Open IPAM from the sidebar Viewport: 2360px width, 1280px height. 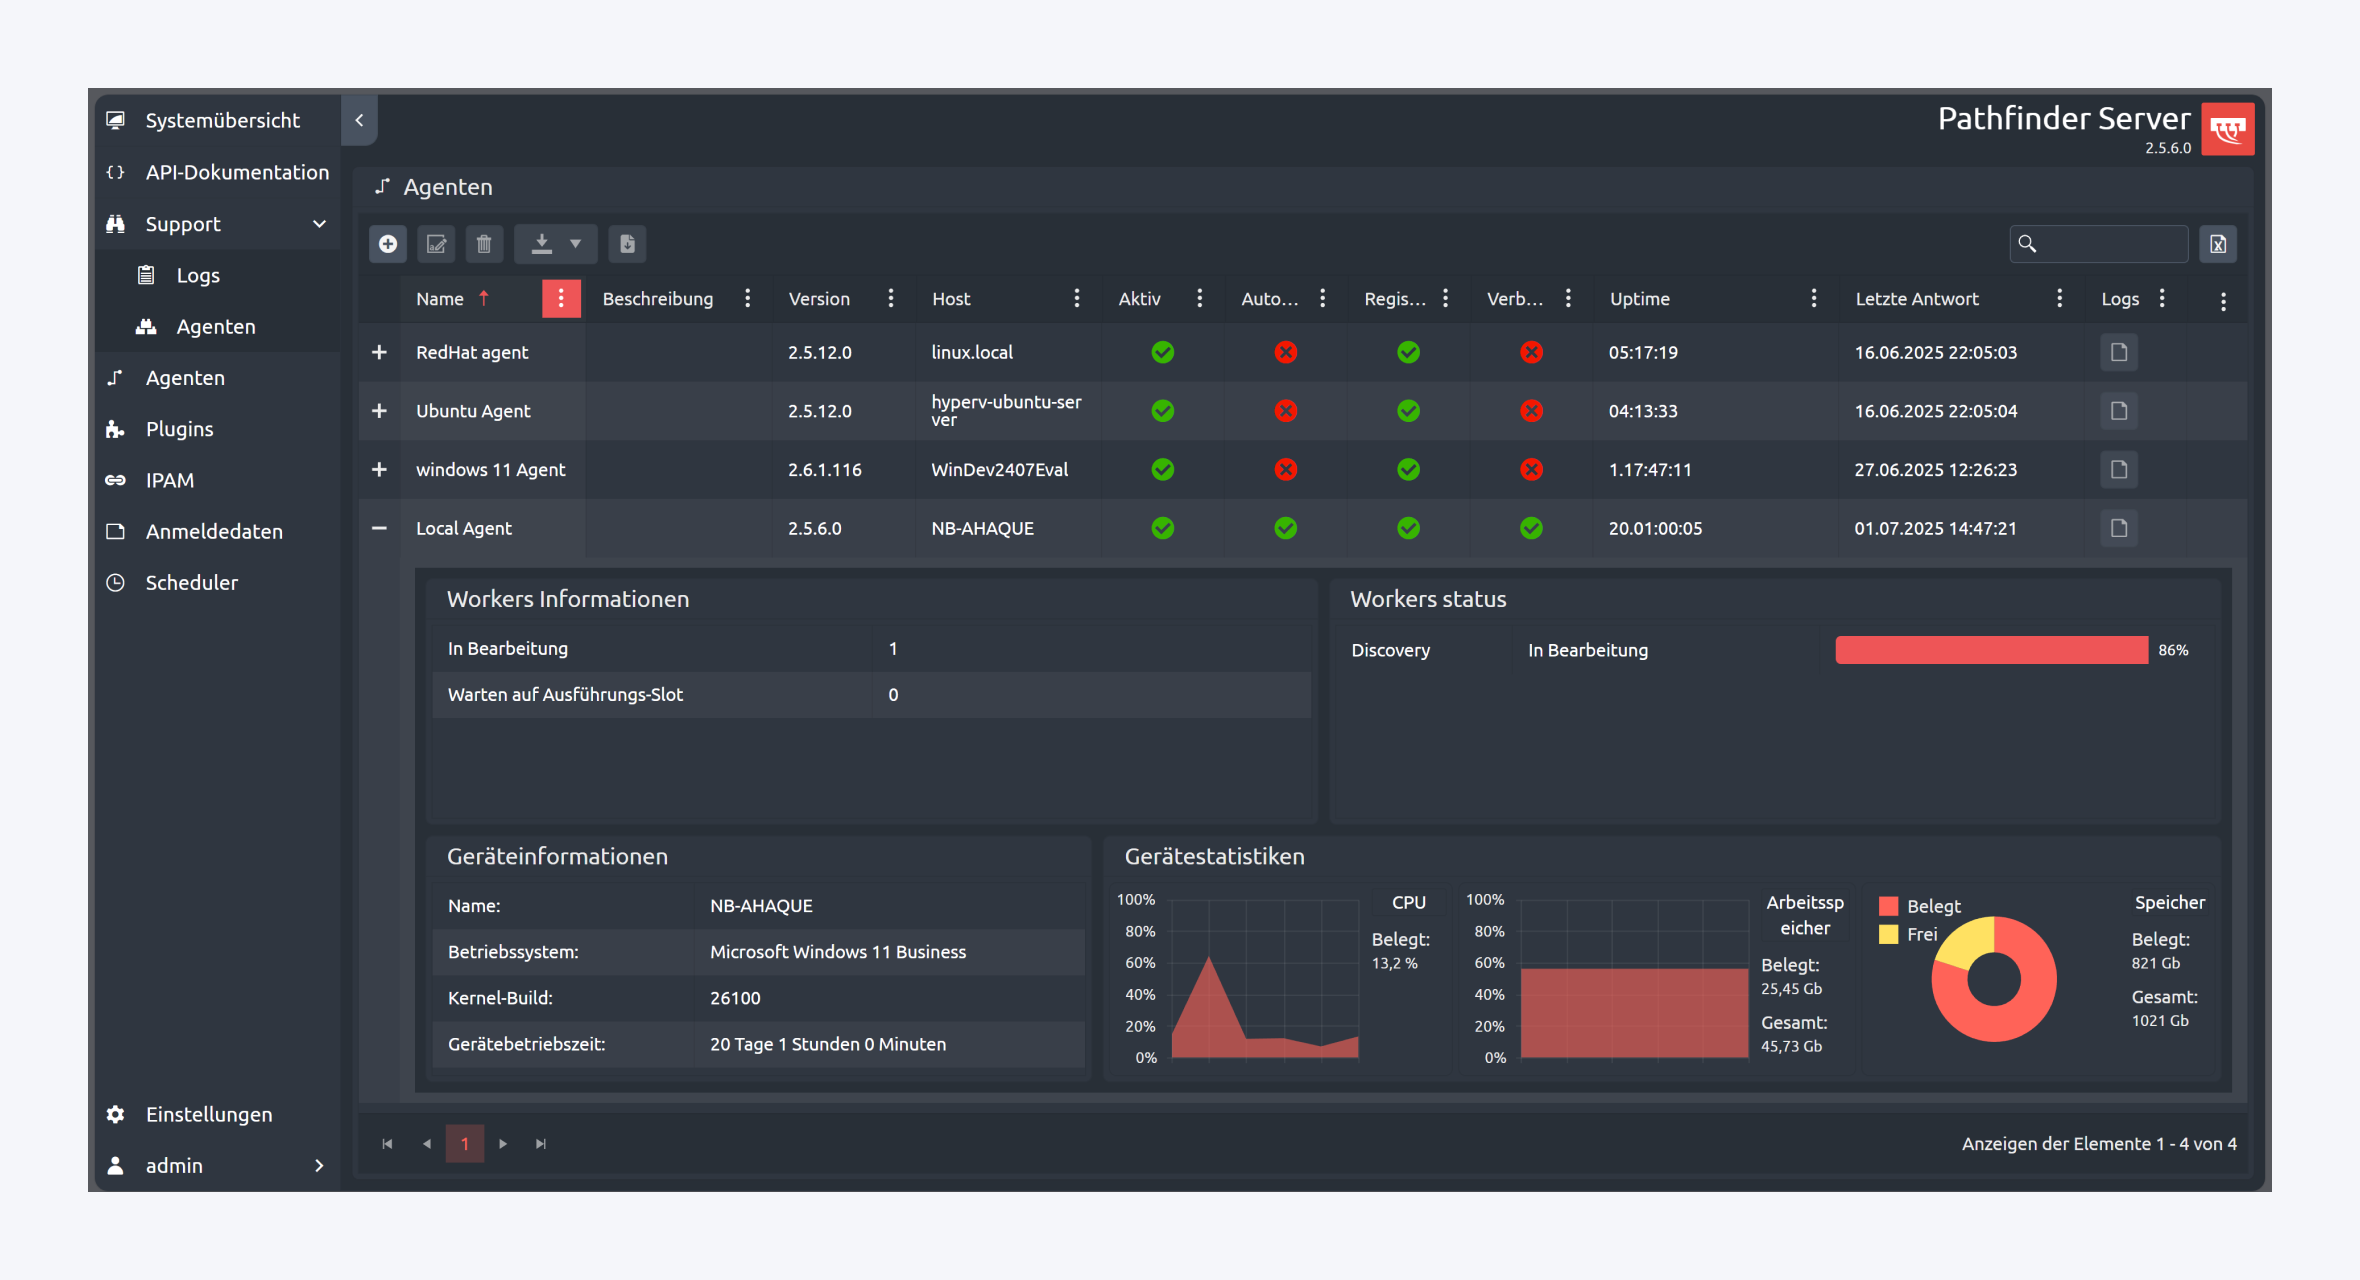tap(169, 480)
